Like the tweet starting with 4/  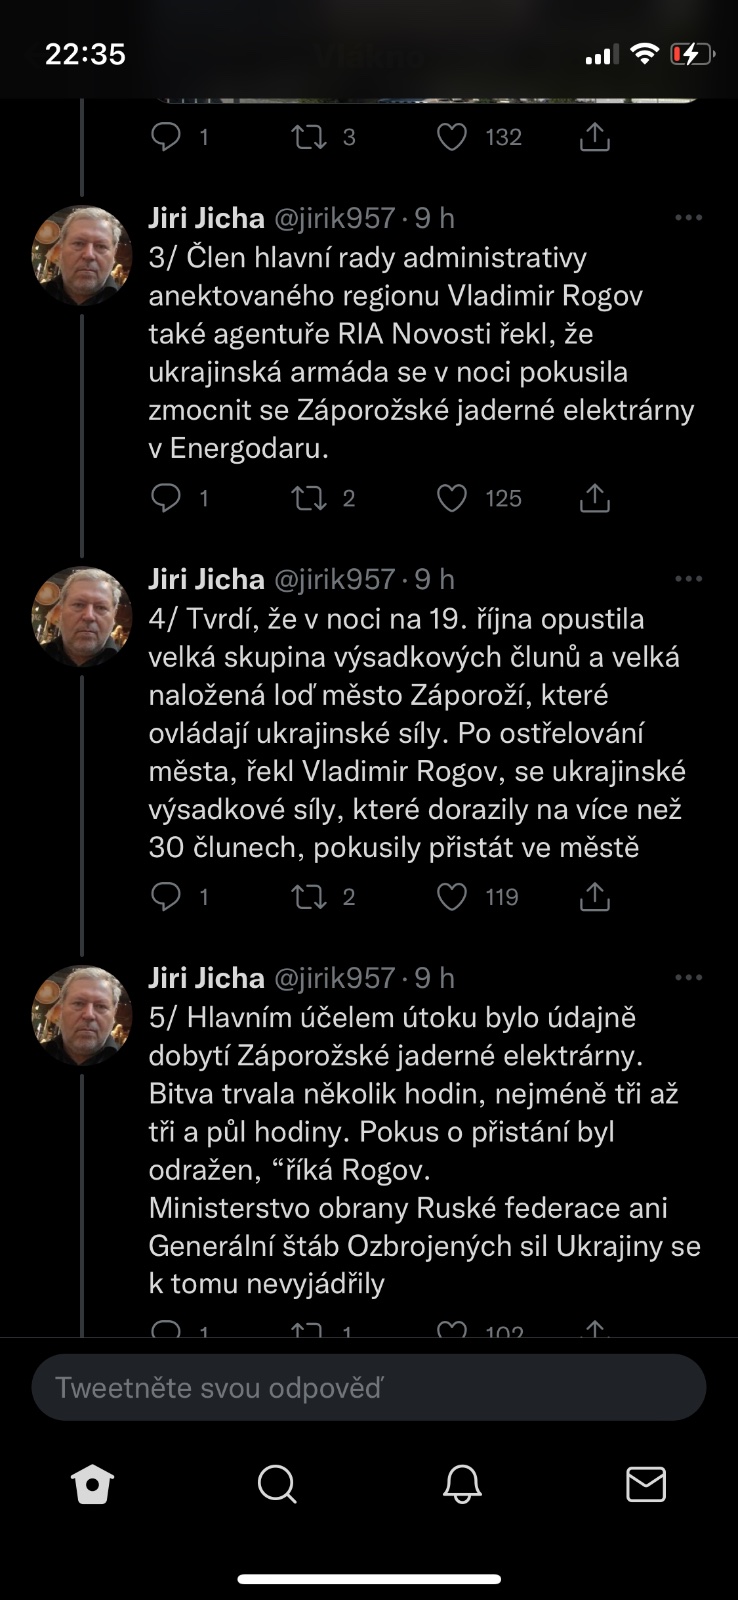pos(452,897)
